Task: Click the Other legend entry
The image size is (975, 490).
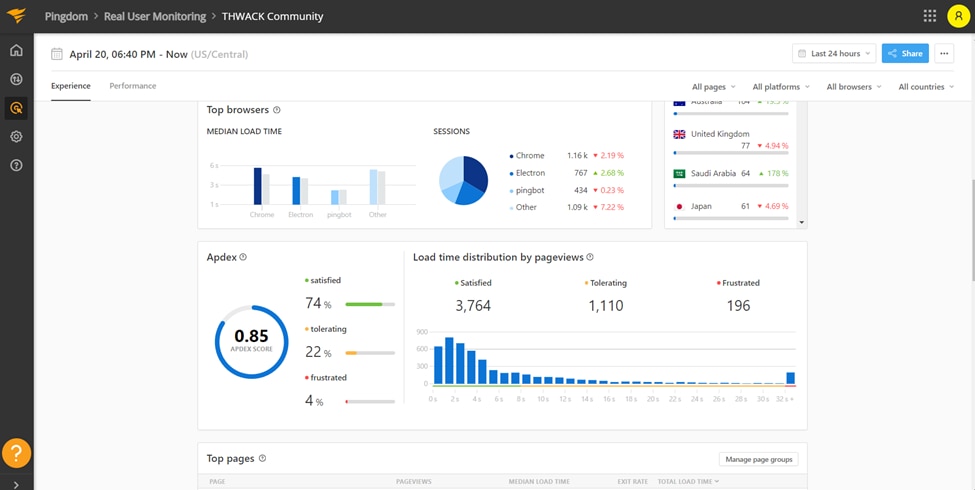Action: pyautogui.click(x=523, y=207)
